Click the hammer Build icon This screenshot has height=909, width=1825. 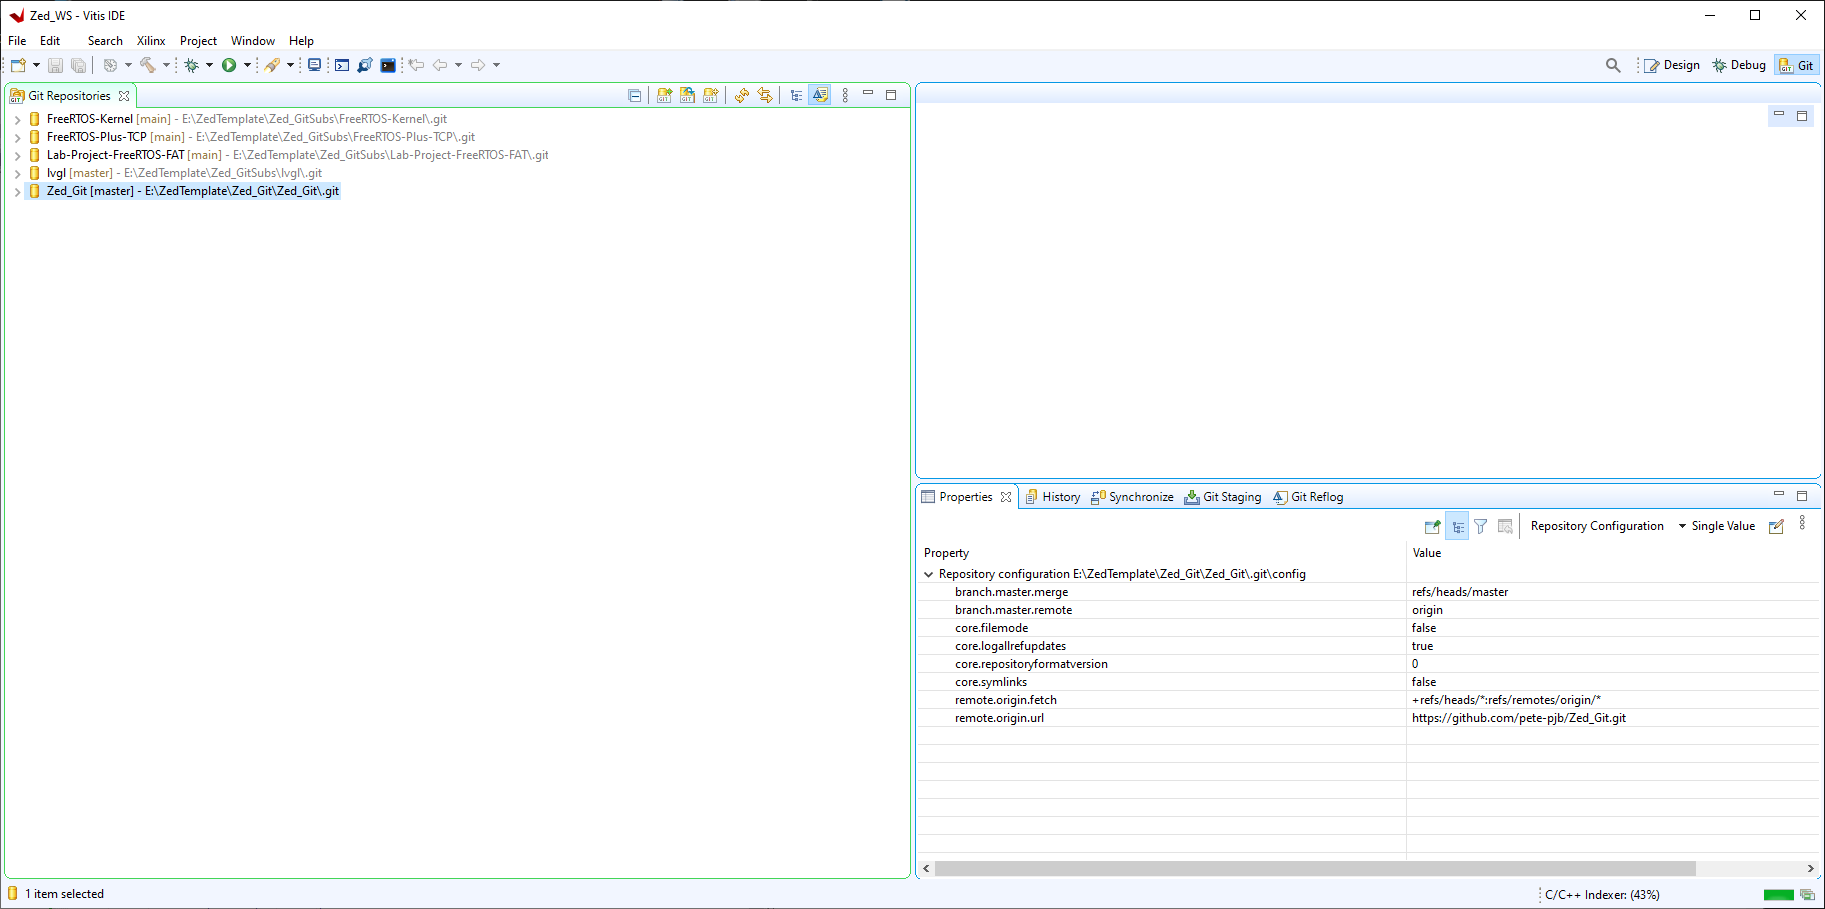pyautogui.click(x=148, y=65)
